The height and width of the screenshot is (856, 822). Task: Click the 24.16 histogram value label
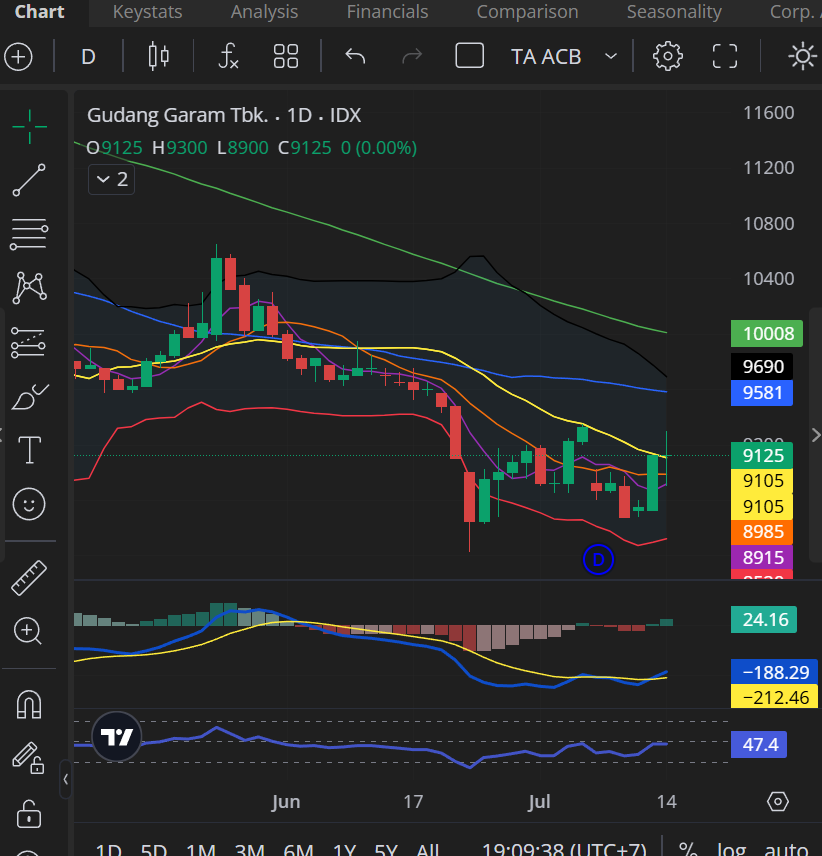[x=764, y=620]
